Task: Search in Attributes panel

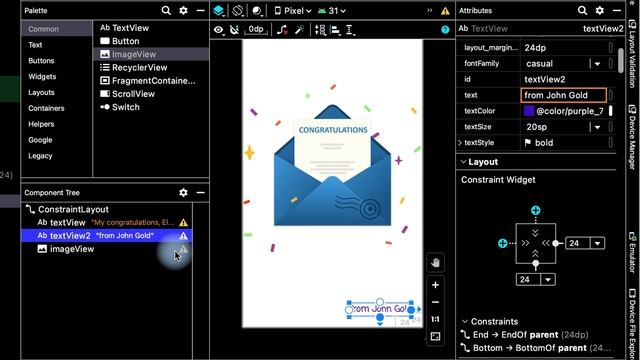Action: coord(582,11)
